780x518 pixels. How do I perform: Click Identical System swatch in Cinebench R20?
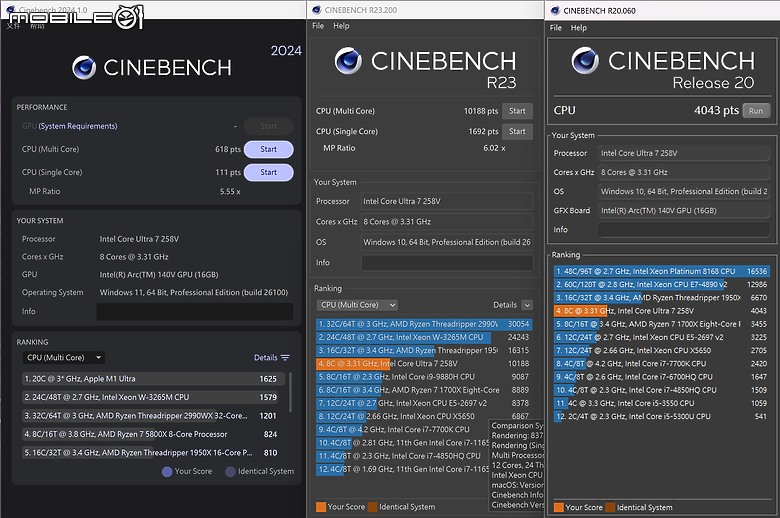click(x=610, y=508)
